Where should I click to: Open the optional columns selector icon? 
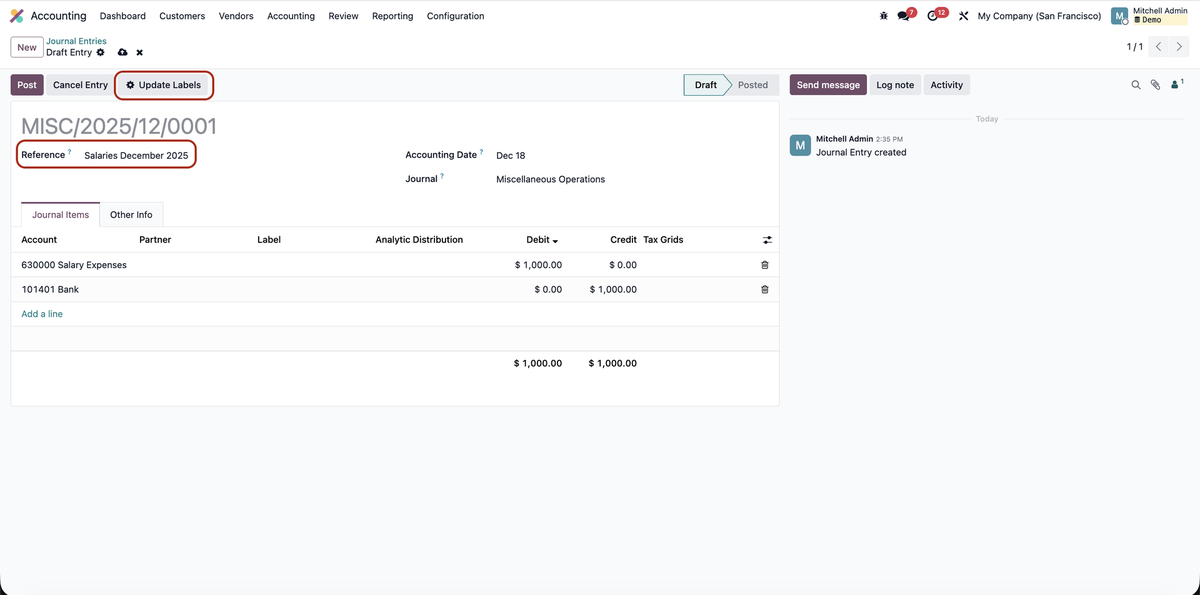(x=766, y=239)
